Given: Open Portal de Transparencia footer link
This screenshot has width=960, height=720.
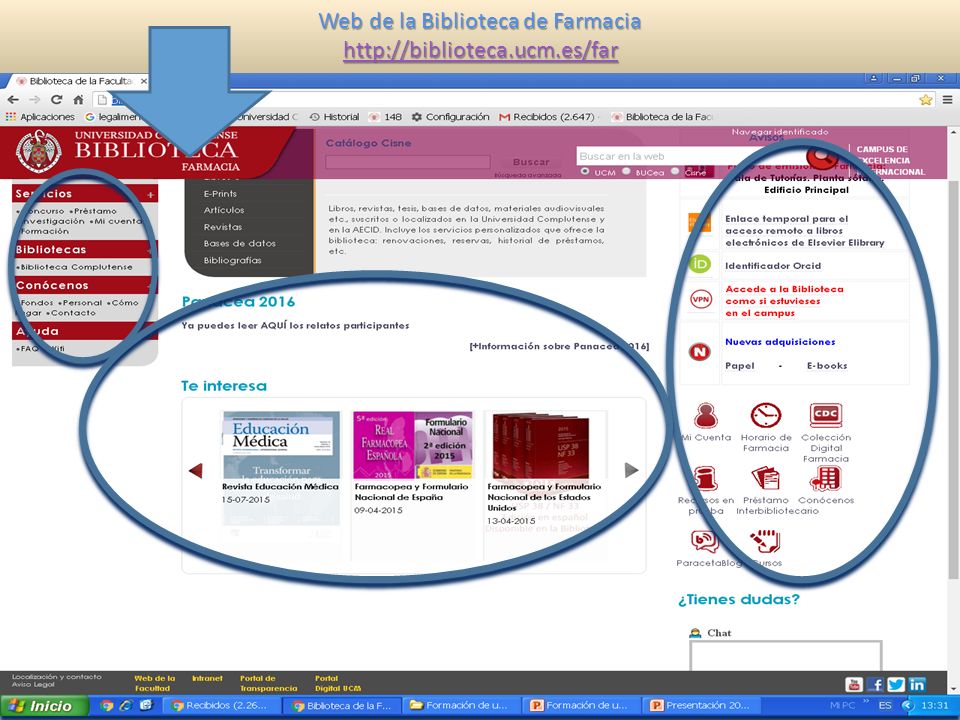Looking at the screenshot, I should coord(268,683).
